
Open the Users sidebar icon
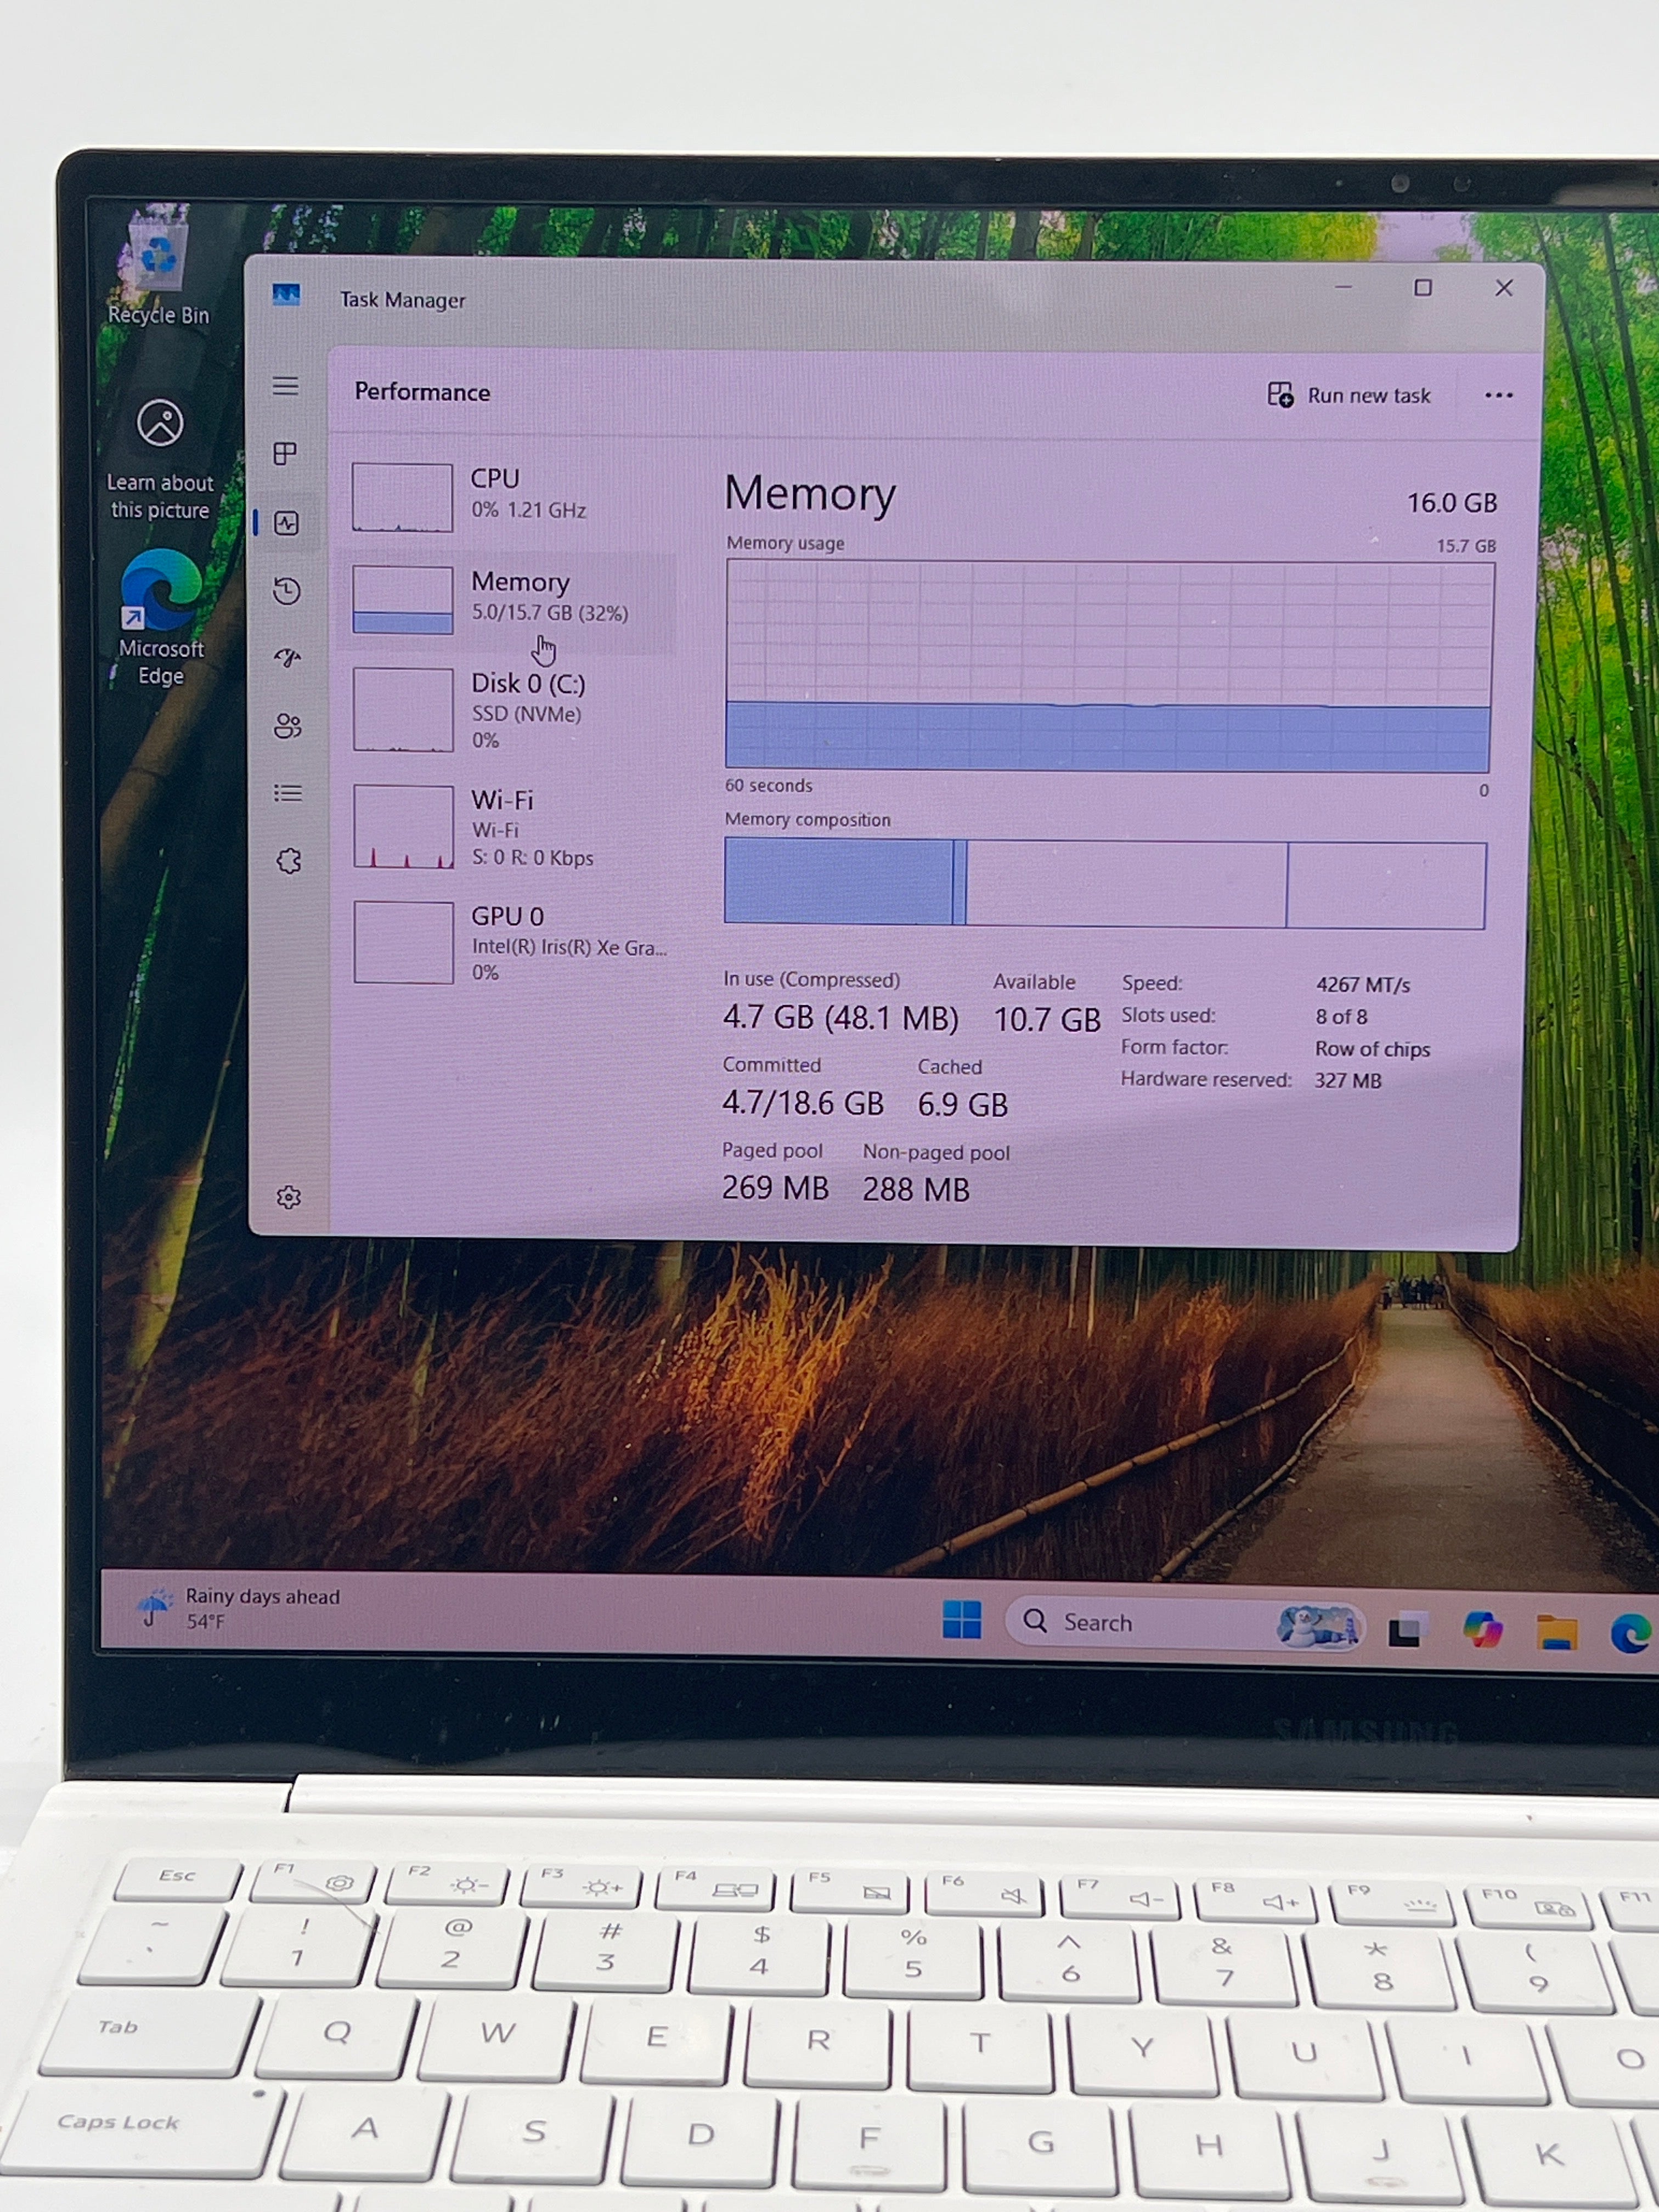click(288, 726)
